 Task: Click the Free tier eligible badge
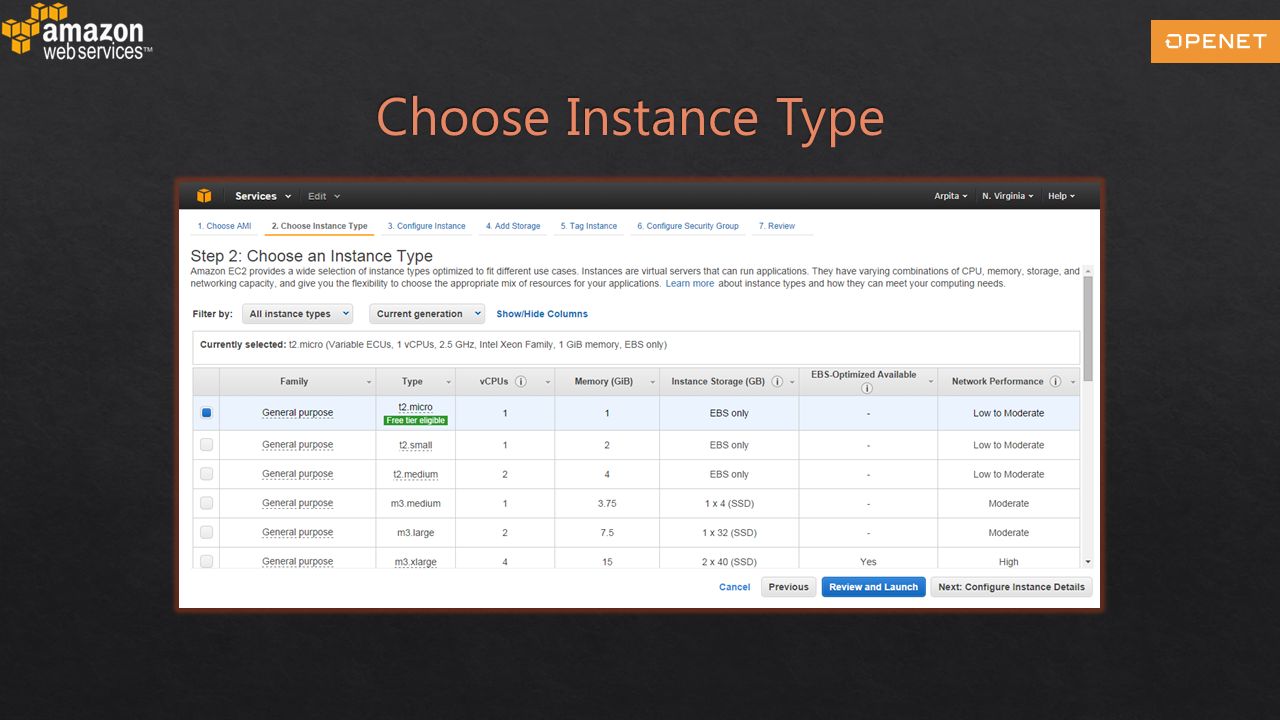click(415, 420)
